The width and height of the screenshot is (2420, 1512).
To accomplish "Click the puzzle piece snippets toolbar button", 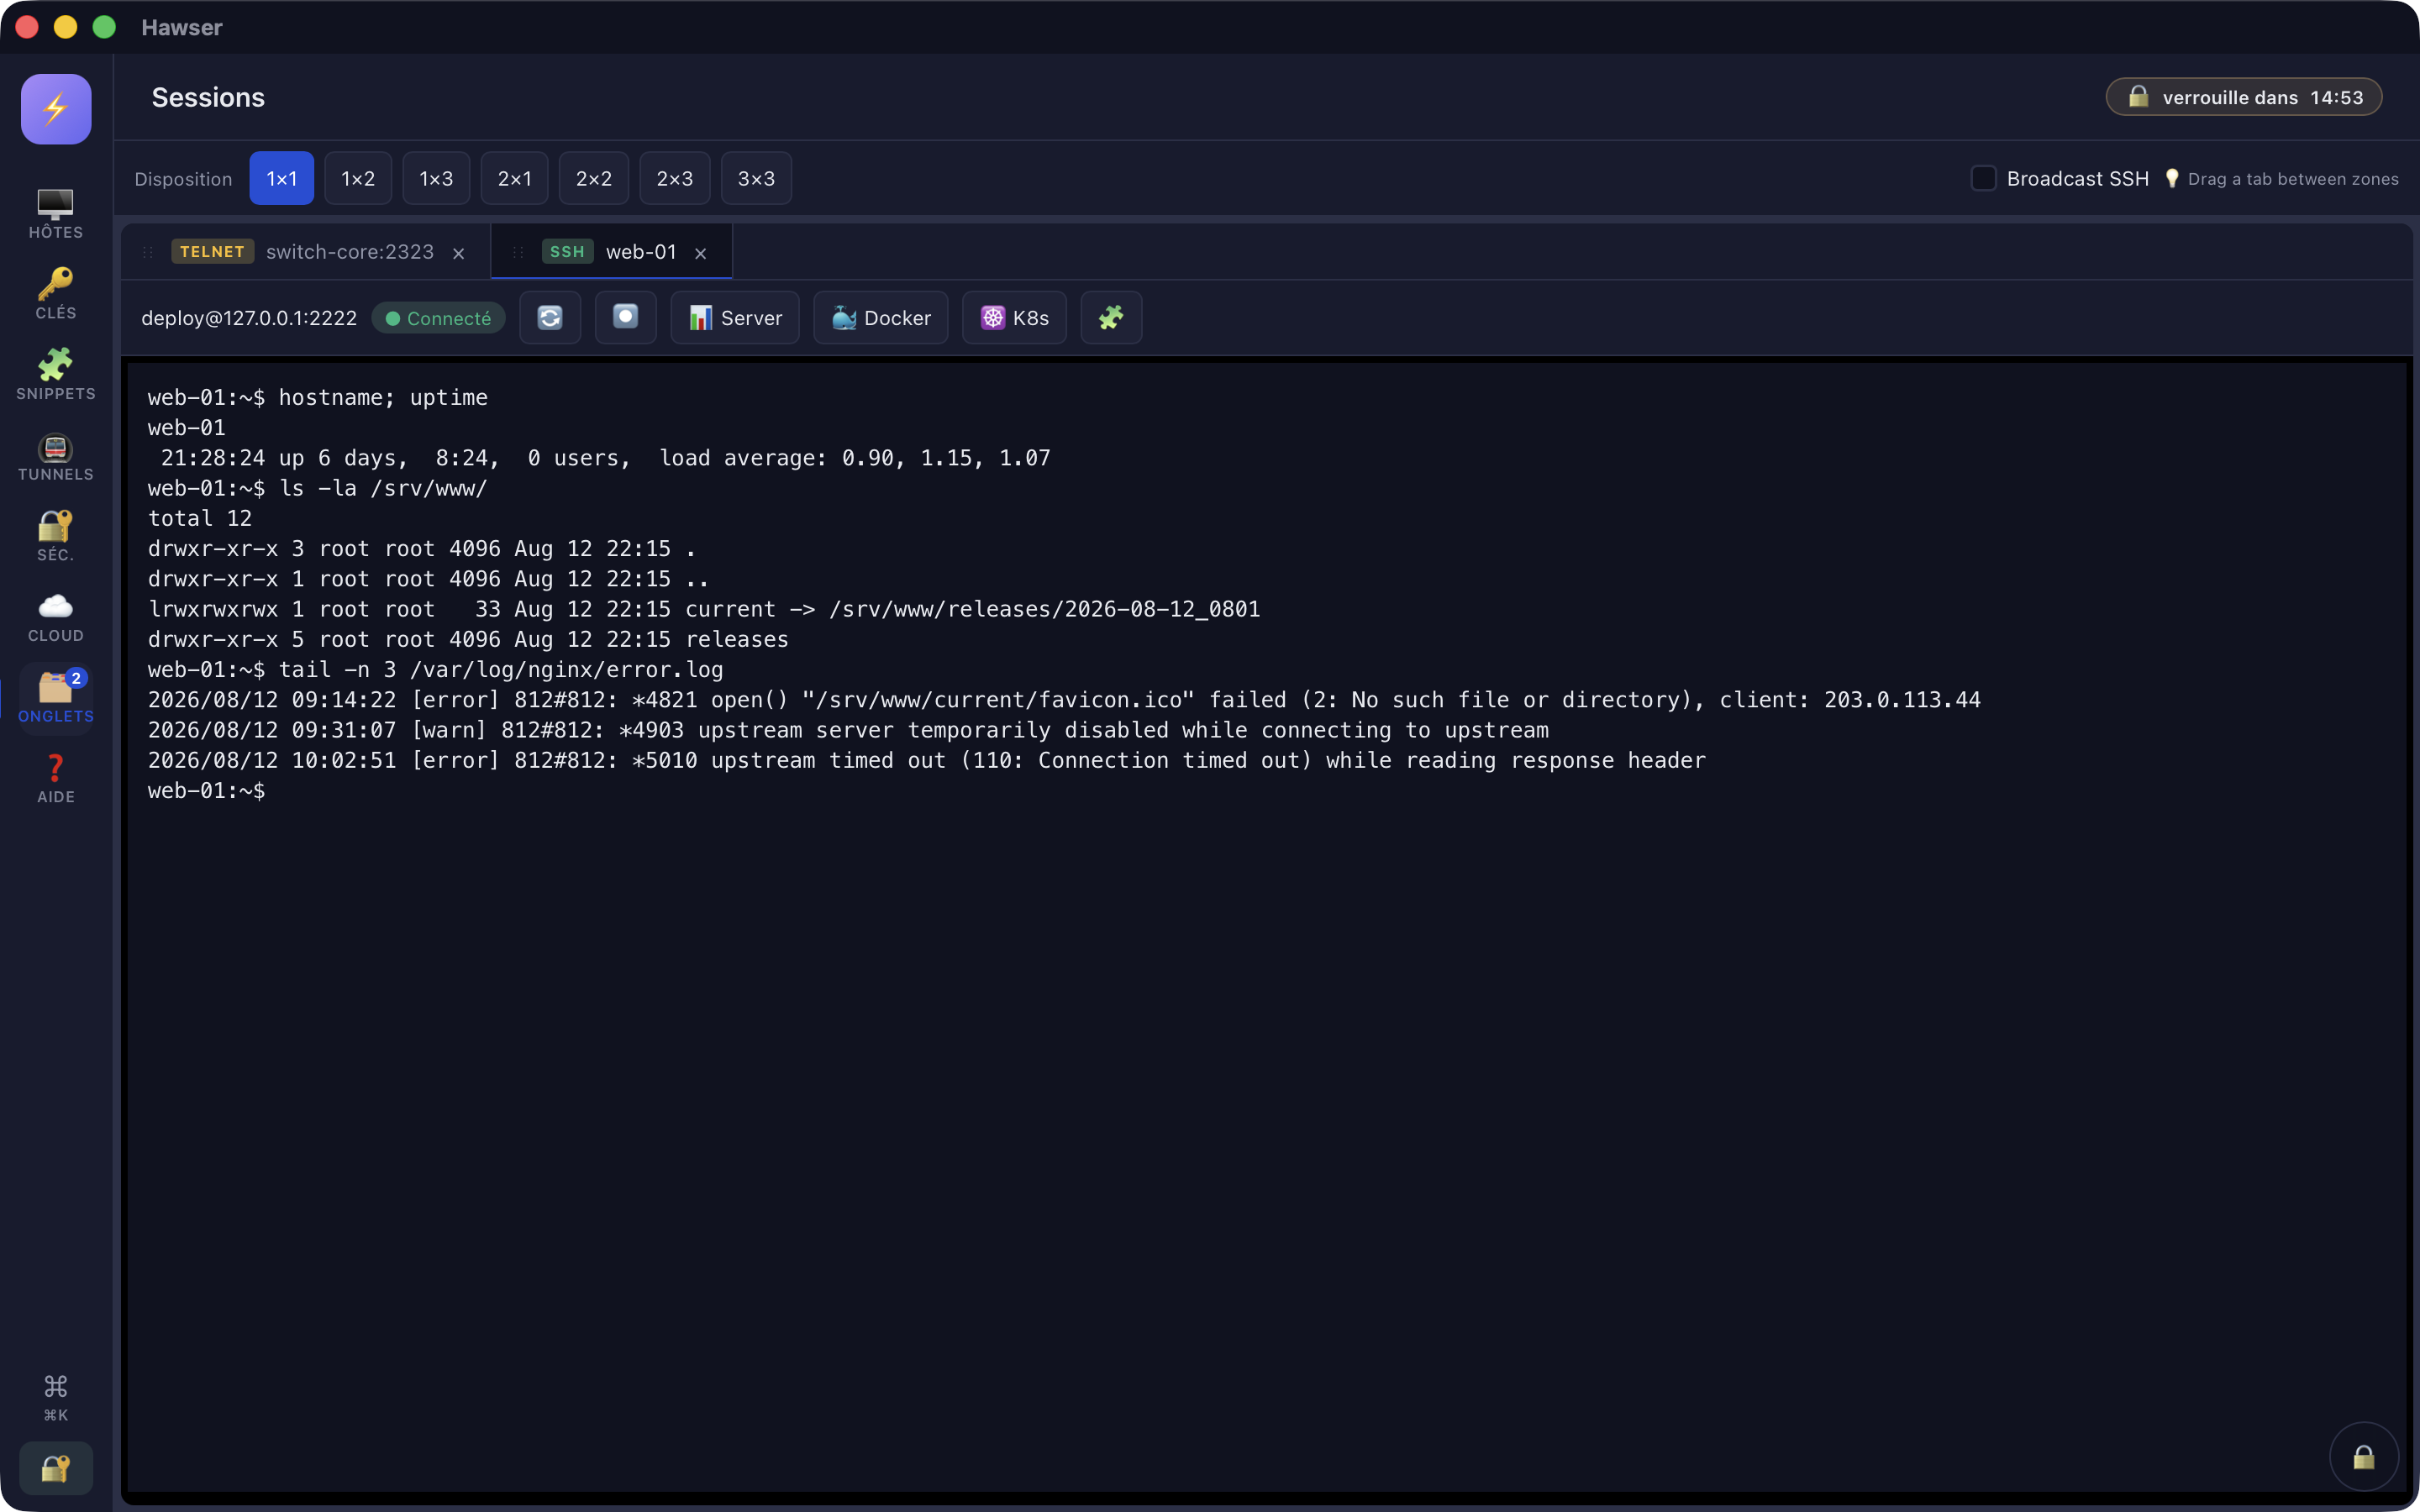I will (x=1111, y=318).
